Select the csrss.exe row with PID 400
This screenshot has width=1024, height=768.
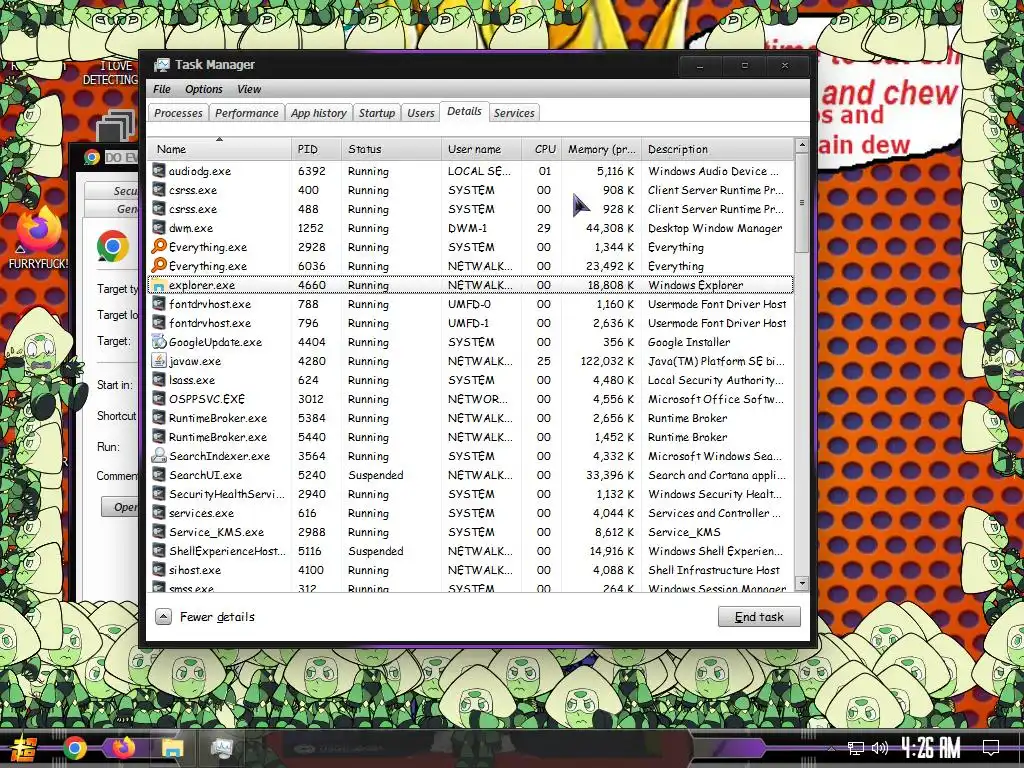coord(470,190)
